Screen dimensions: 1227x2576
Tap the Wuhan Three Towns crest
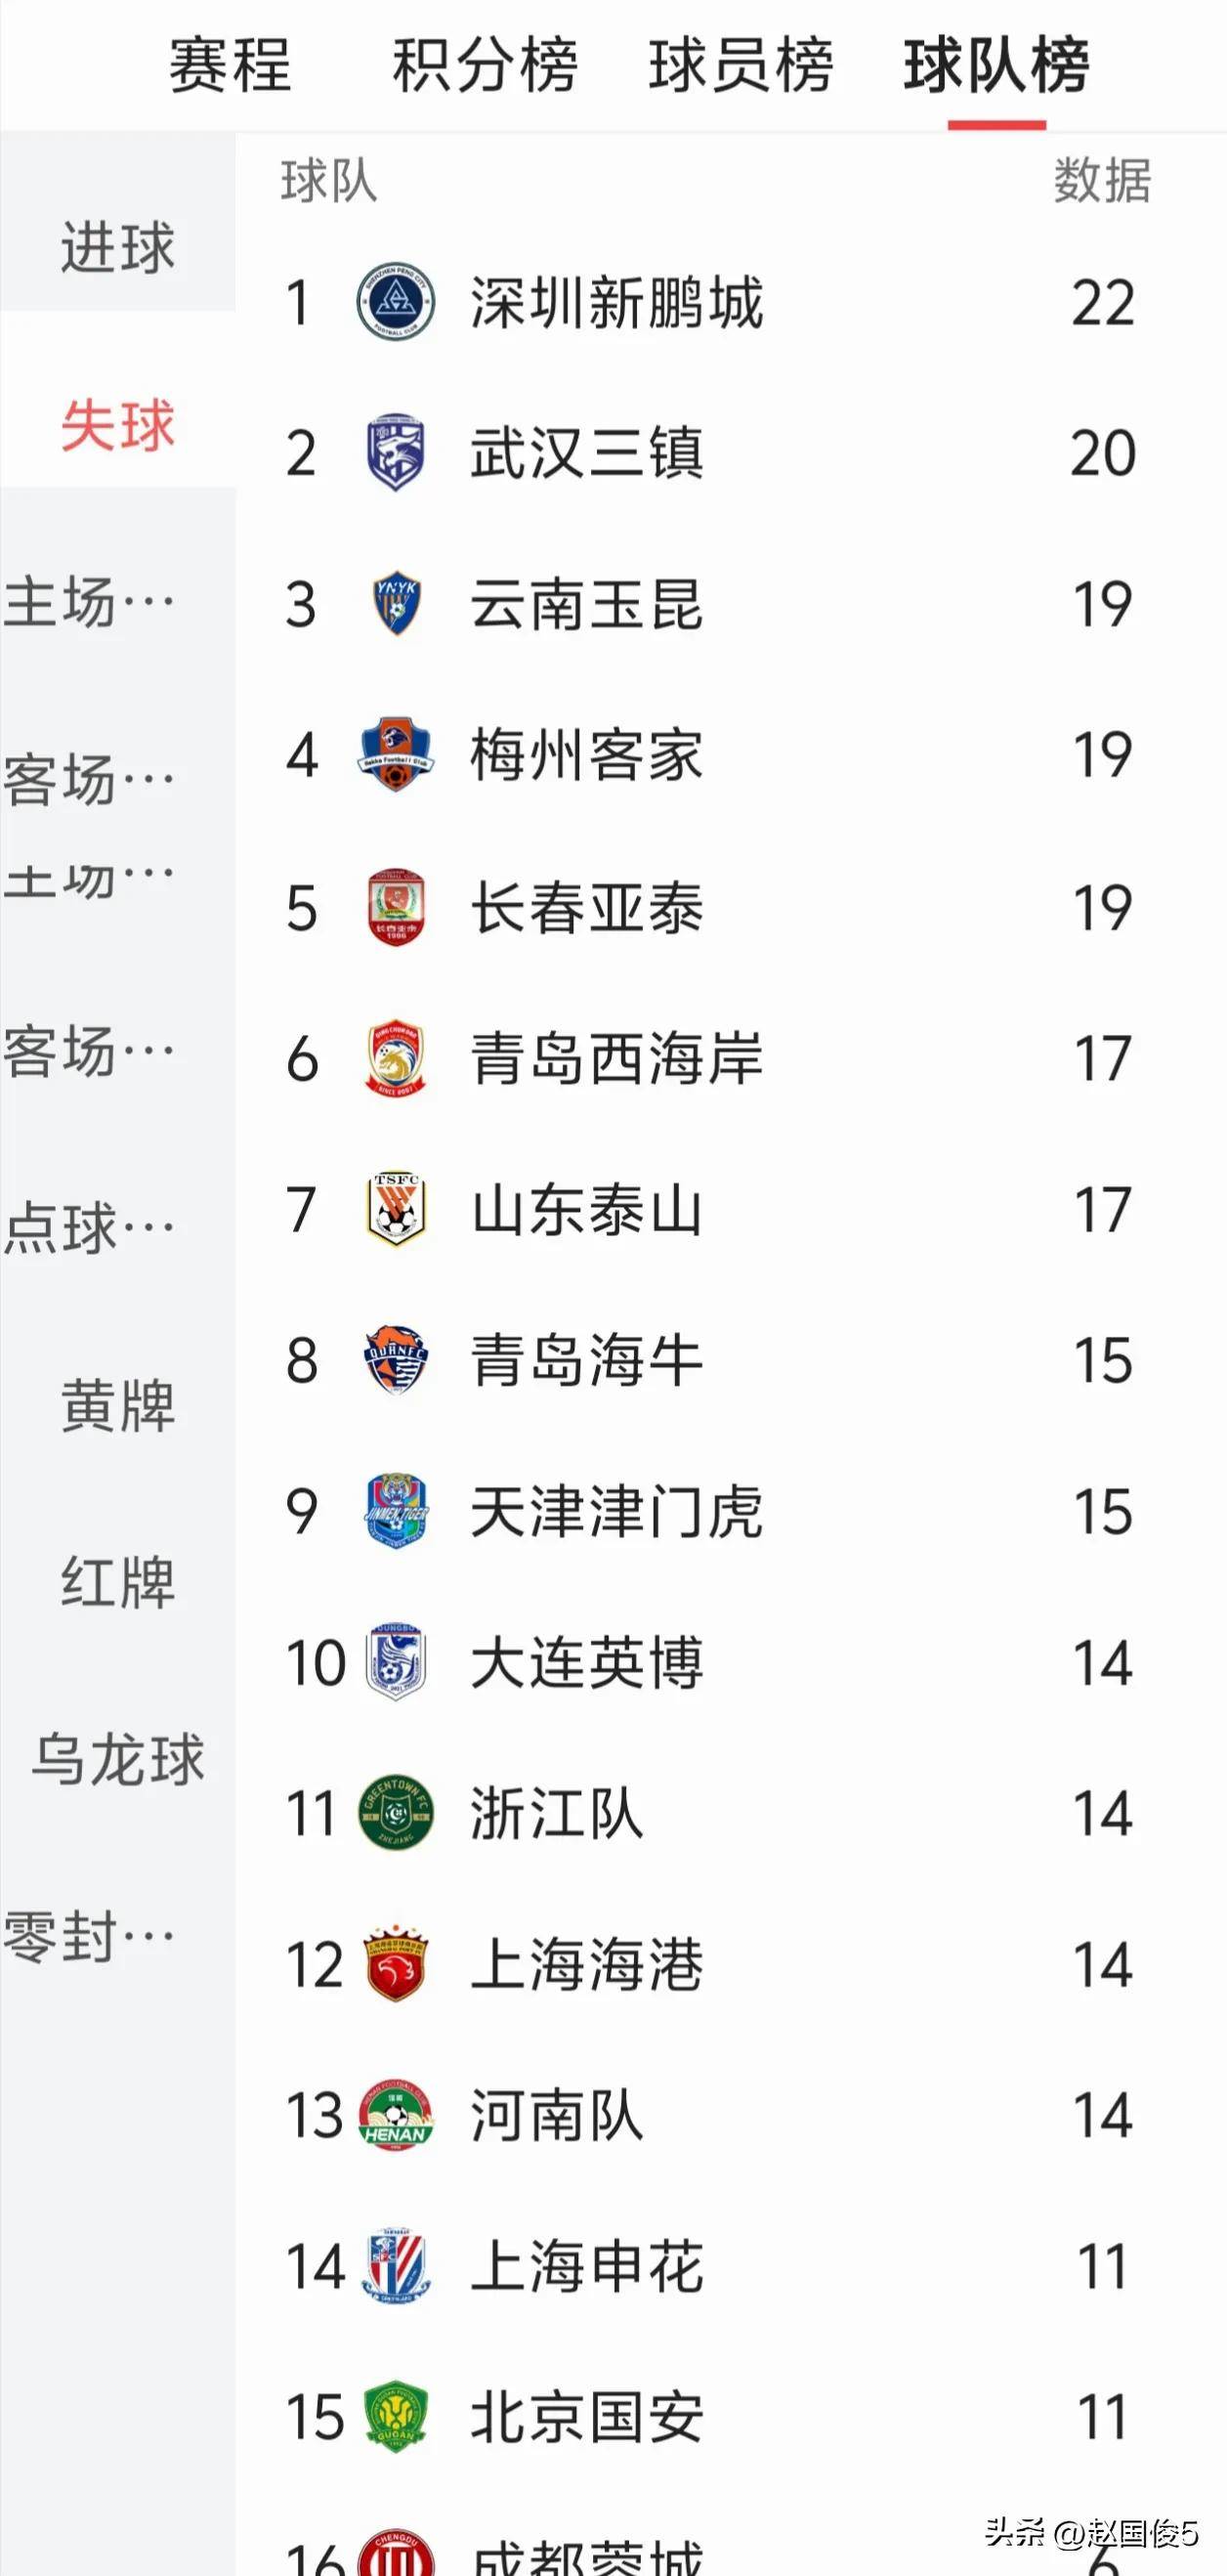click(x=396, y=453)
